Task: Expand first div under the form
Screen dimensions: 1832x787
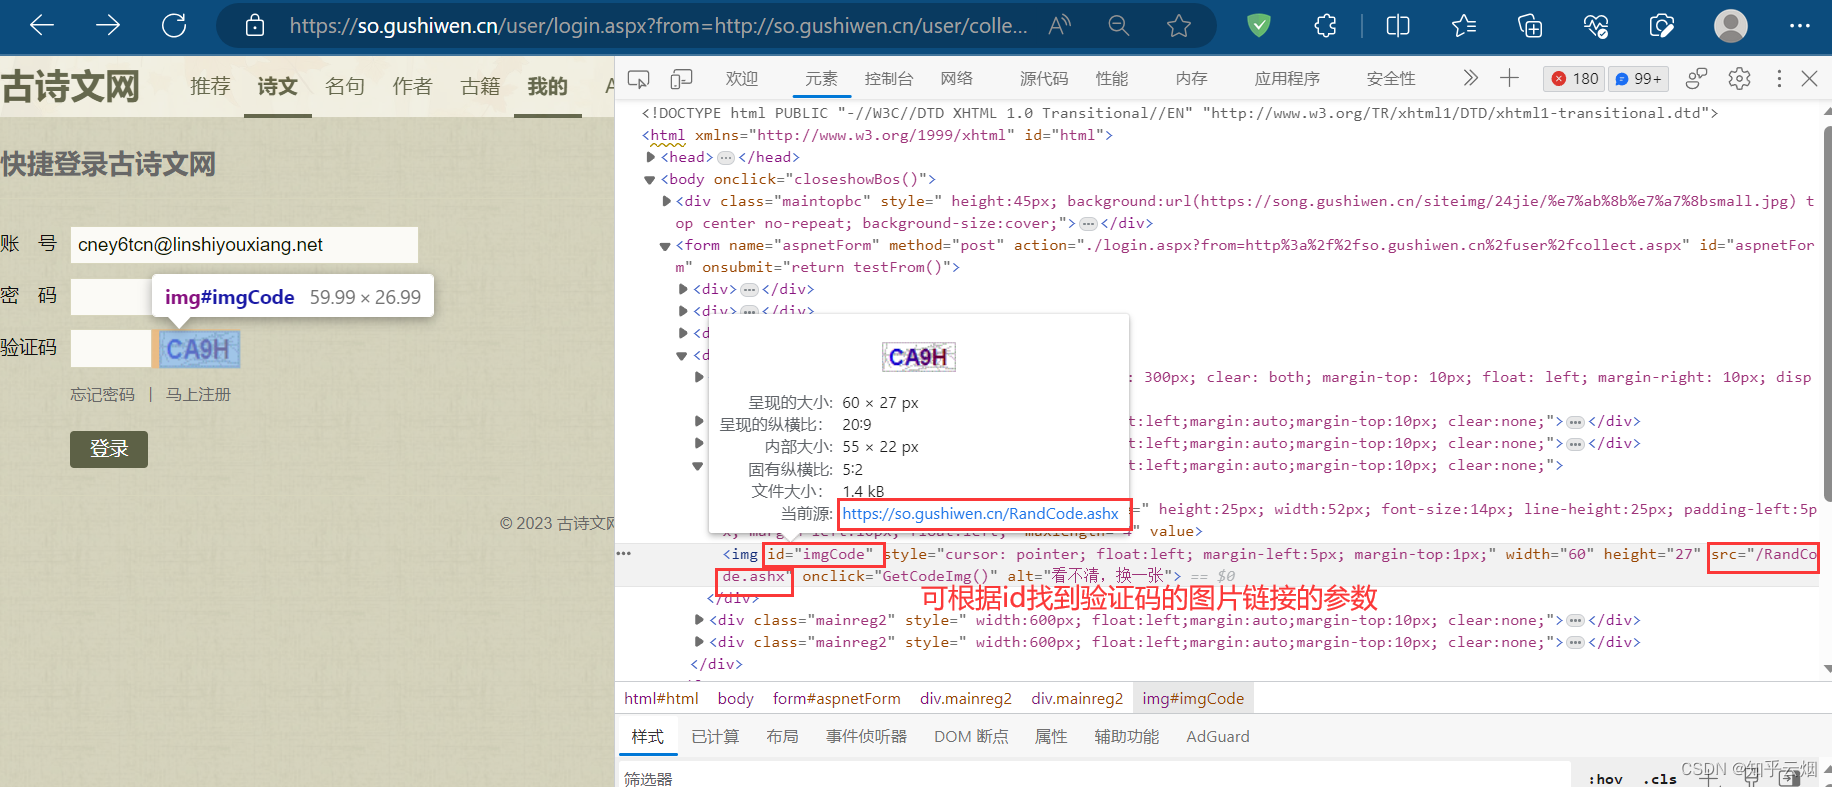Action: (x=683, y=289)
